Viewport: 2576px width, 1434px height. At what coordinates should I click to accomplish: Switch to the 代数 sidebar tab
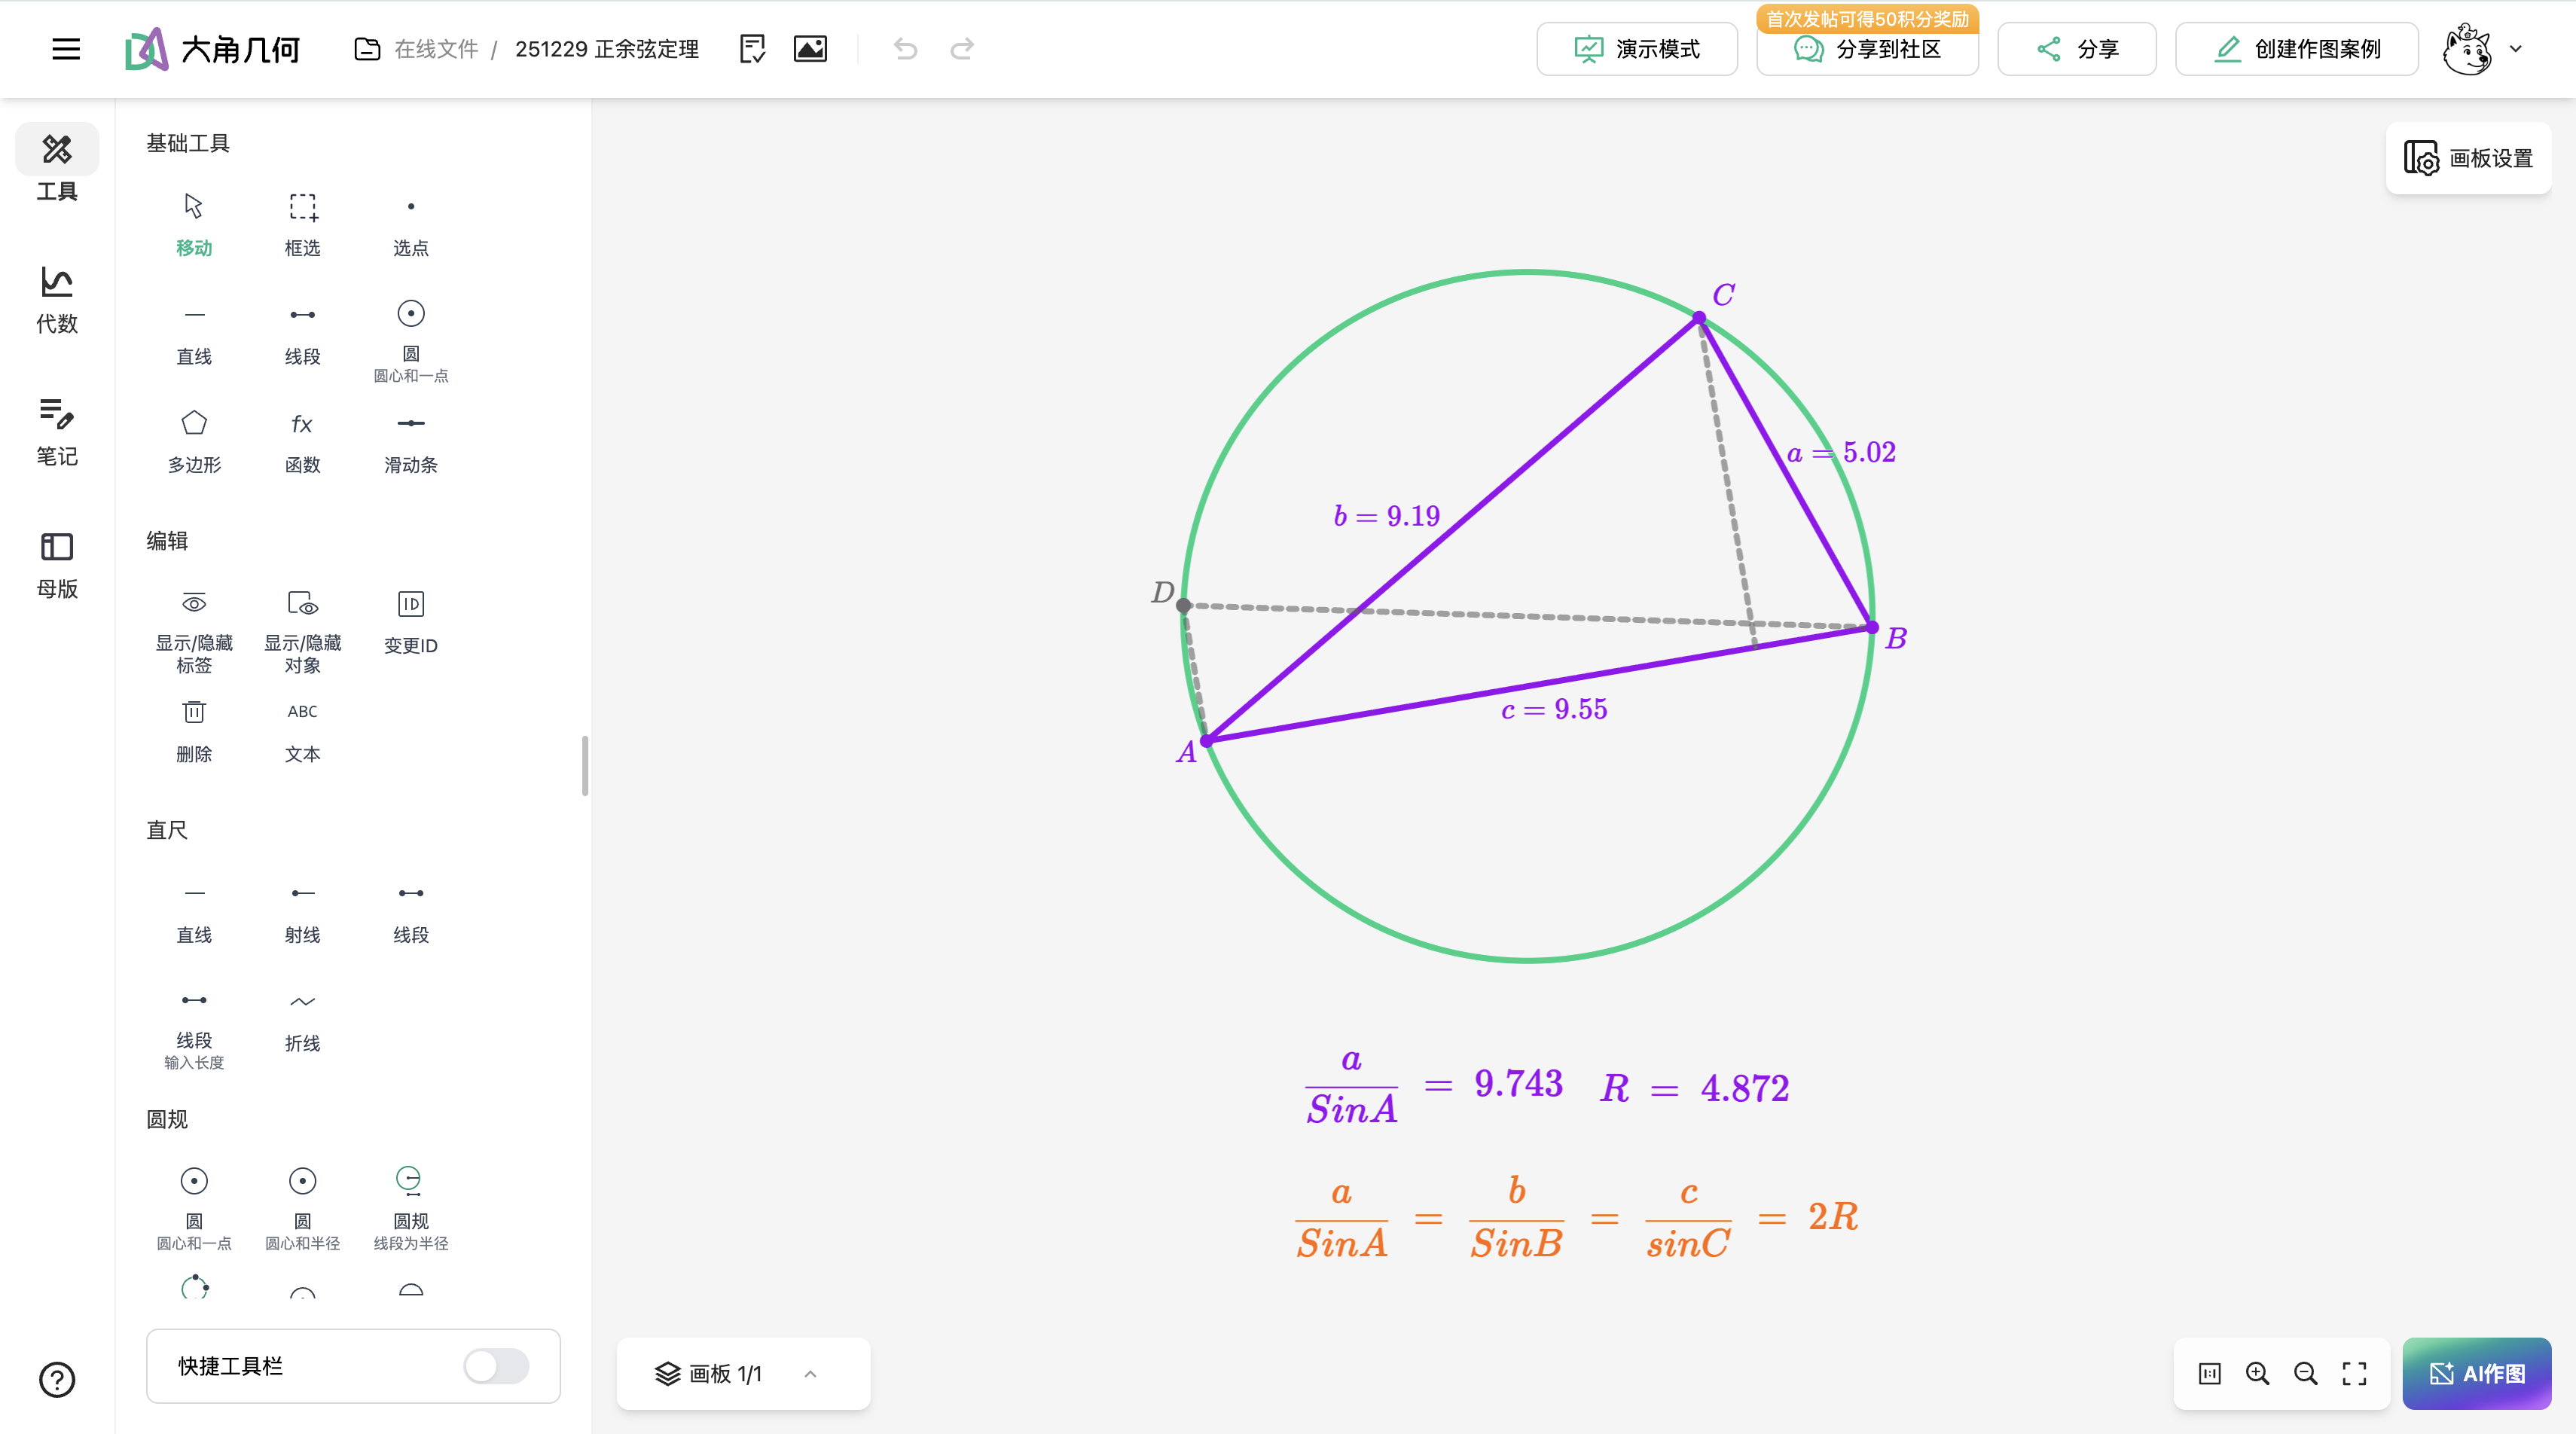(x=57, y=299)
